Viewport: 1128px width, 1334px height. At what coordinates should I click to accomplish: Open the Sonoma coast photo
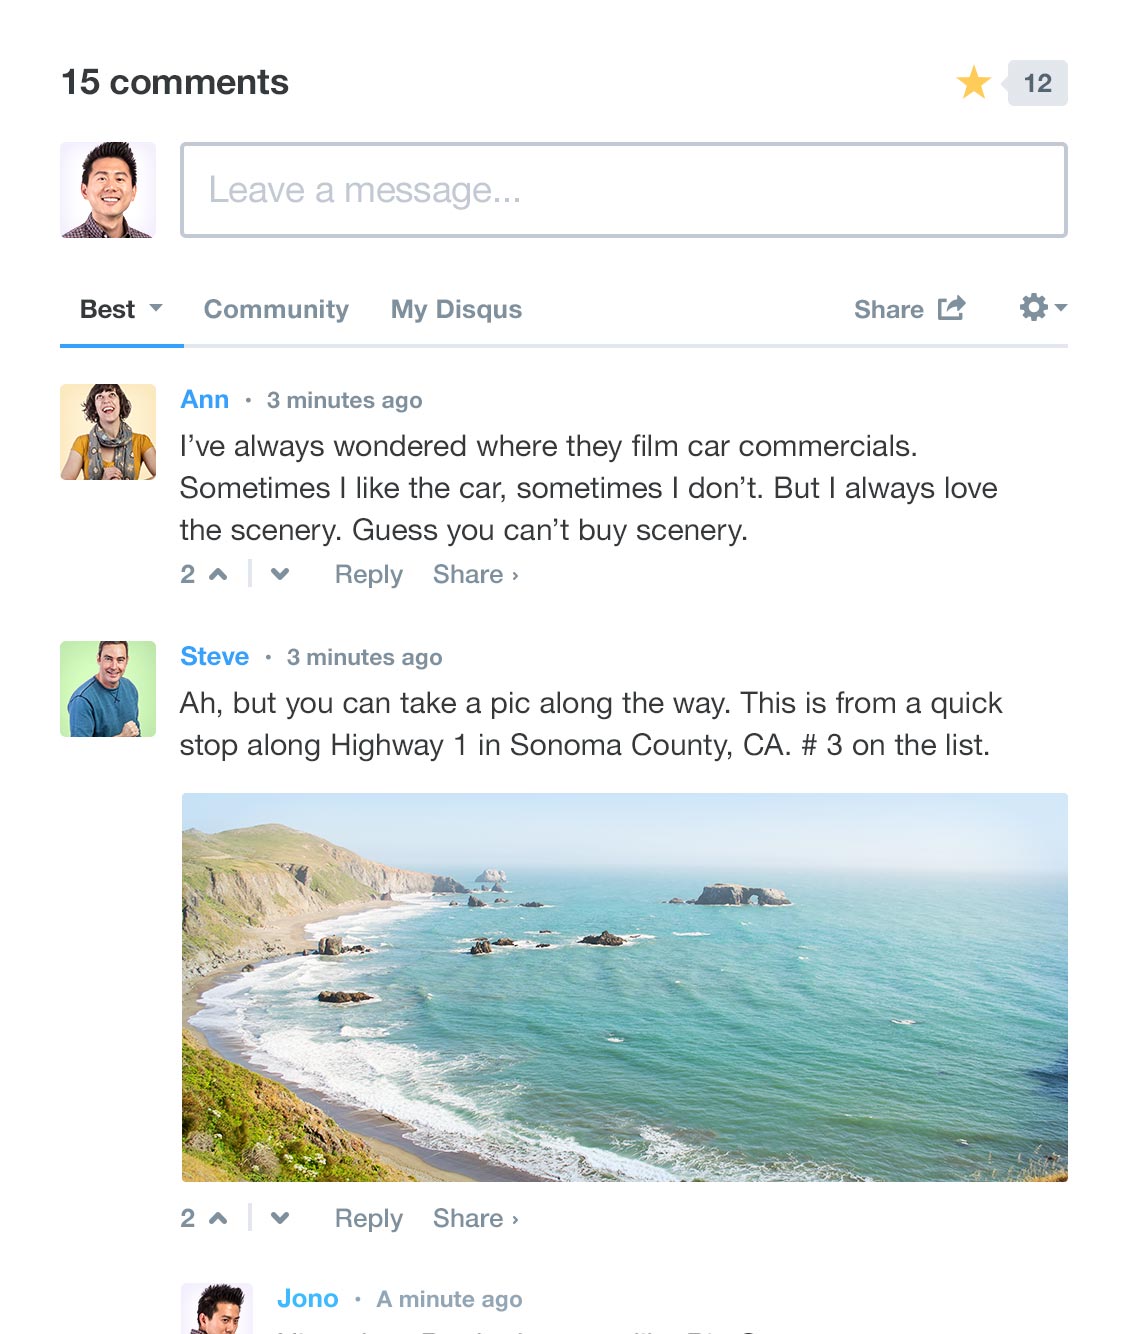click(624, 987)
